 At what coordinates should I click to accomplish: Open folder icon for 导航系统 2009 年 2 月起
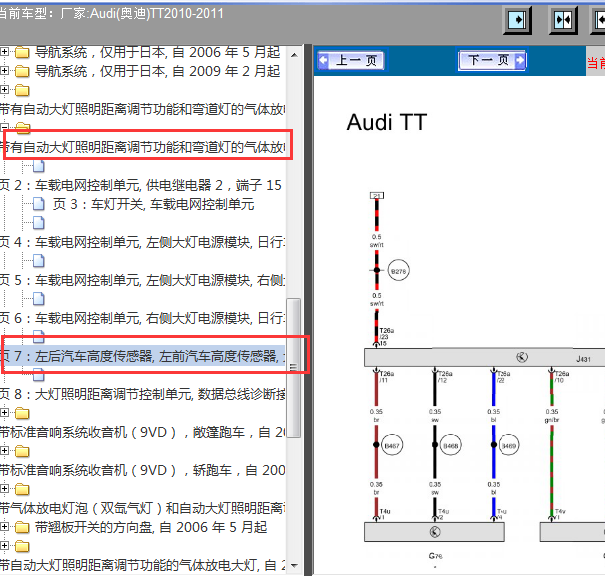pos(22,71)
